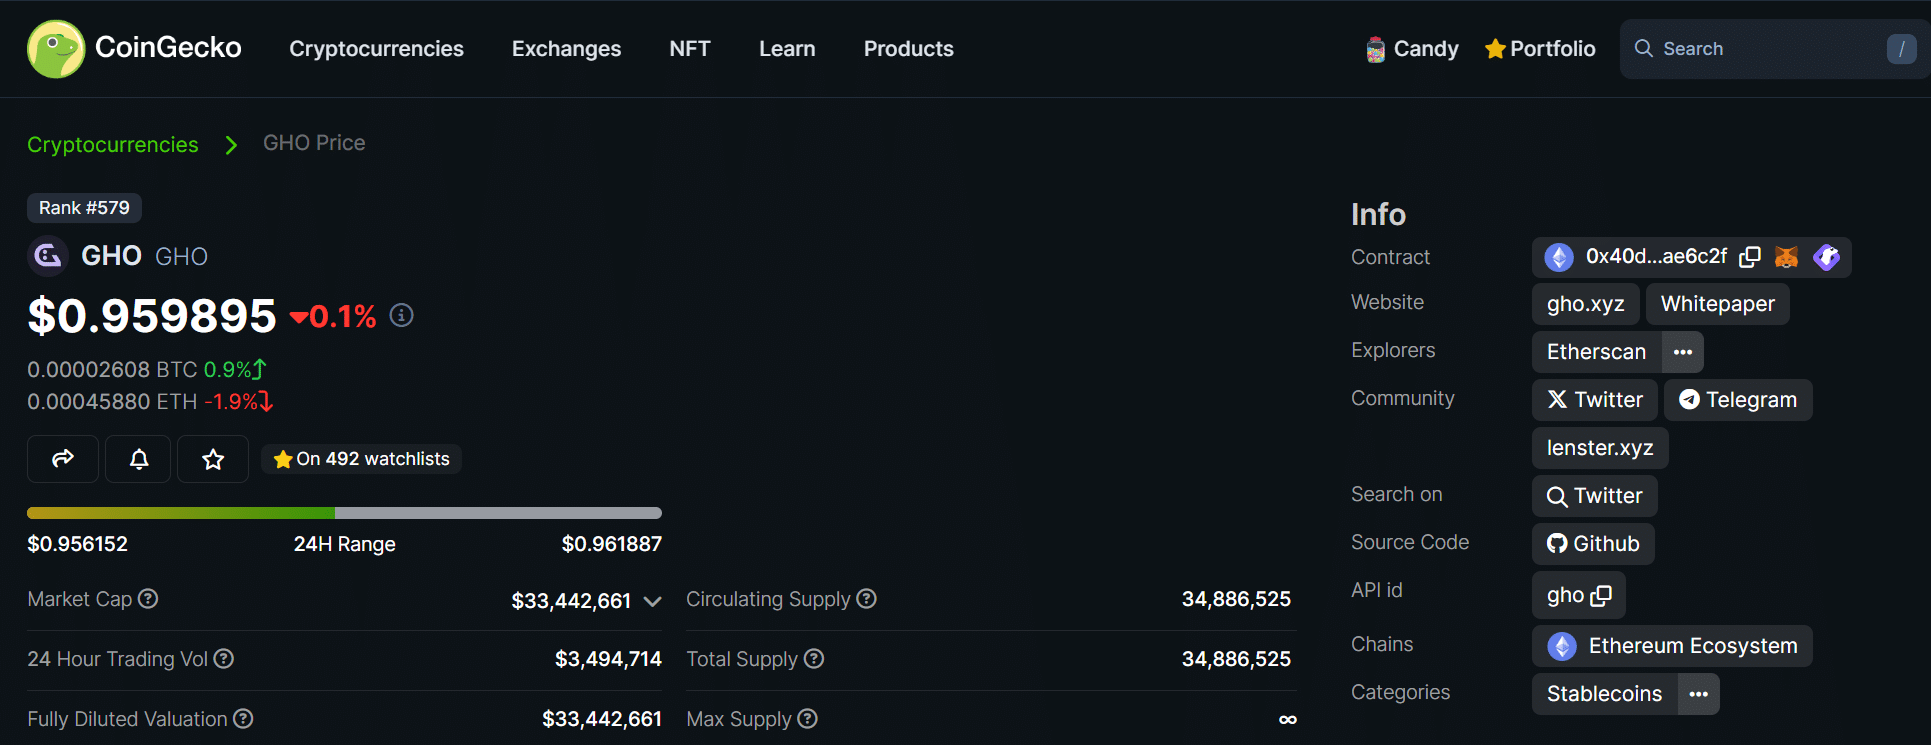Copy the contract address with the copy icon
The image size is (1931, 745).
1750,257
